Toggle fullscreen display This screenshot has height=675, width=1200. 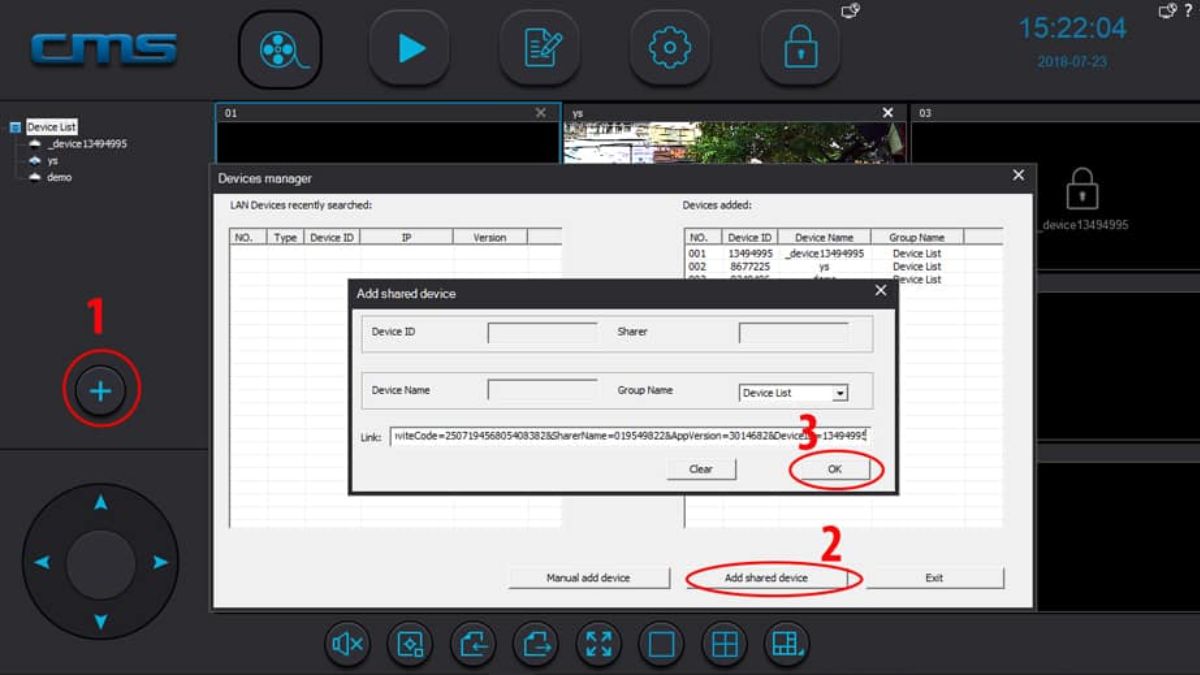599,645
